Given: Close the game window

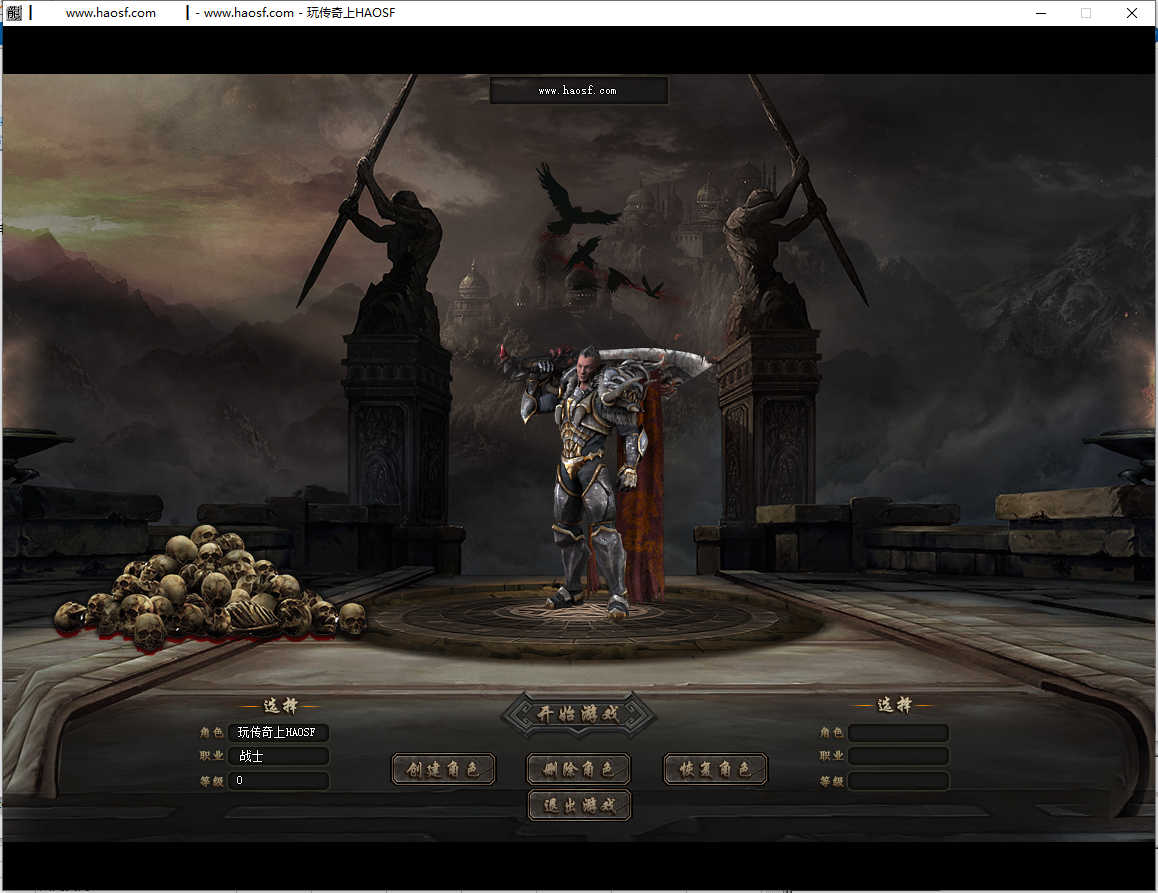Looking at the screenshot, I should tap(1132, 13).
